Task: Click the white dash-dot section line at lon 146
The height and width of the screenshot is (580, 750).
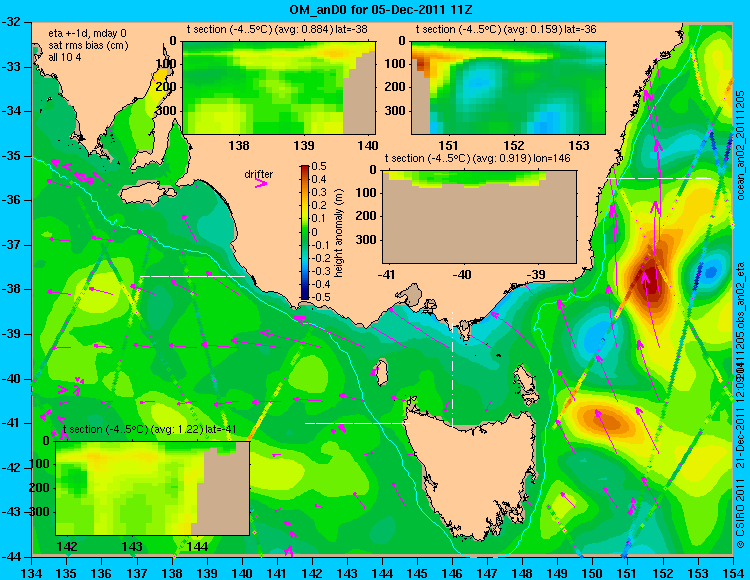Action: 452,368
